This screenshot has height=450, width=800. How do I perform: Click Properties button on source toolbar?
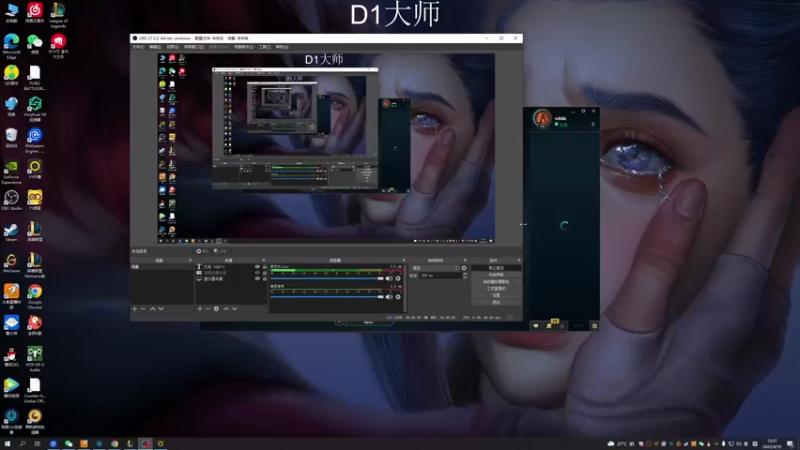203,251
